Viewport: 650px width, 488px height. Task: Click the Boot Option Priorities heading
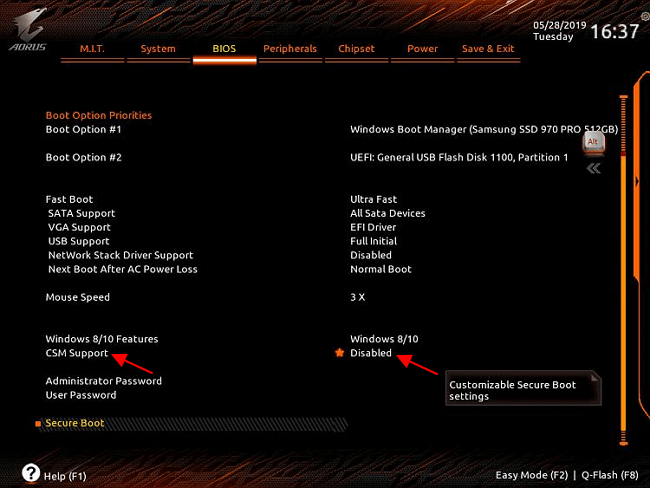coord(99,115)
